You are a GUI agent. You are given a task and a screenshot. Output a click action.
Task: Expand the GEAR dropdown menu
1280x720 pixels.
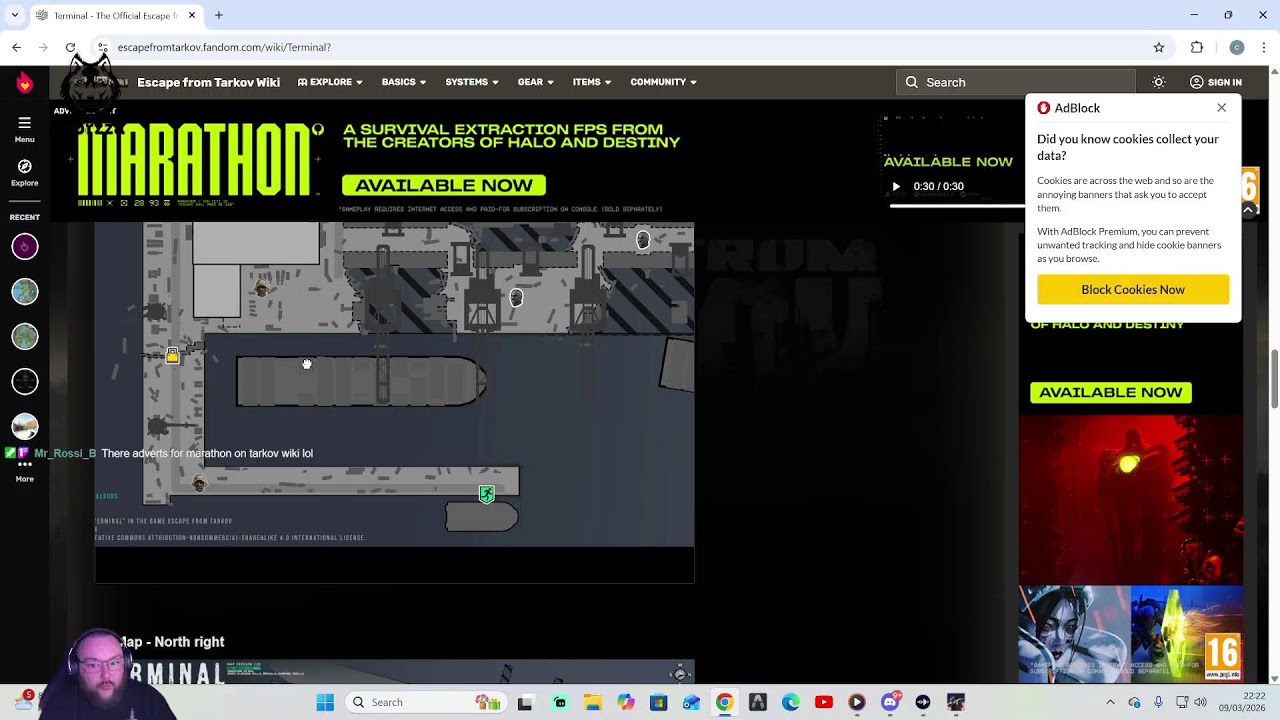point(535,82)
